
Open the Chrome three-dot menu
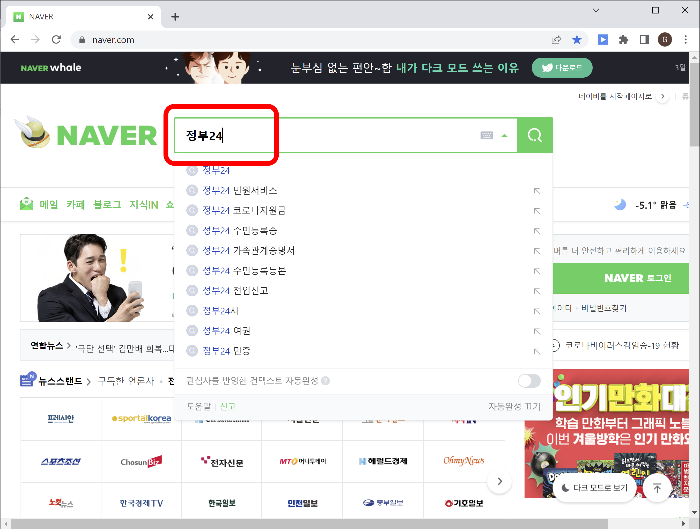[x=686, y=40]
